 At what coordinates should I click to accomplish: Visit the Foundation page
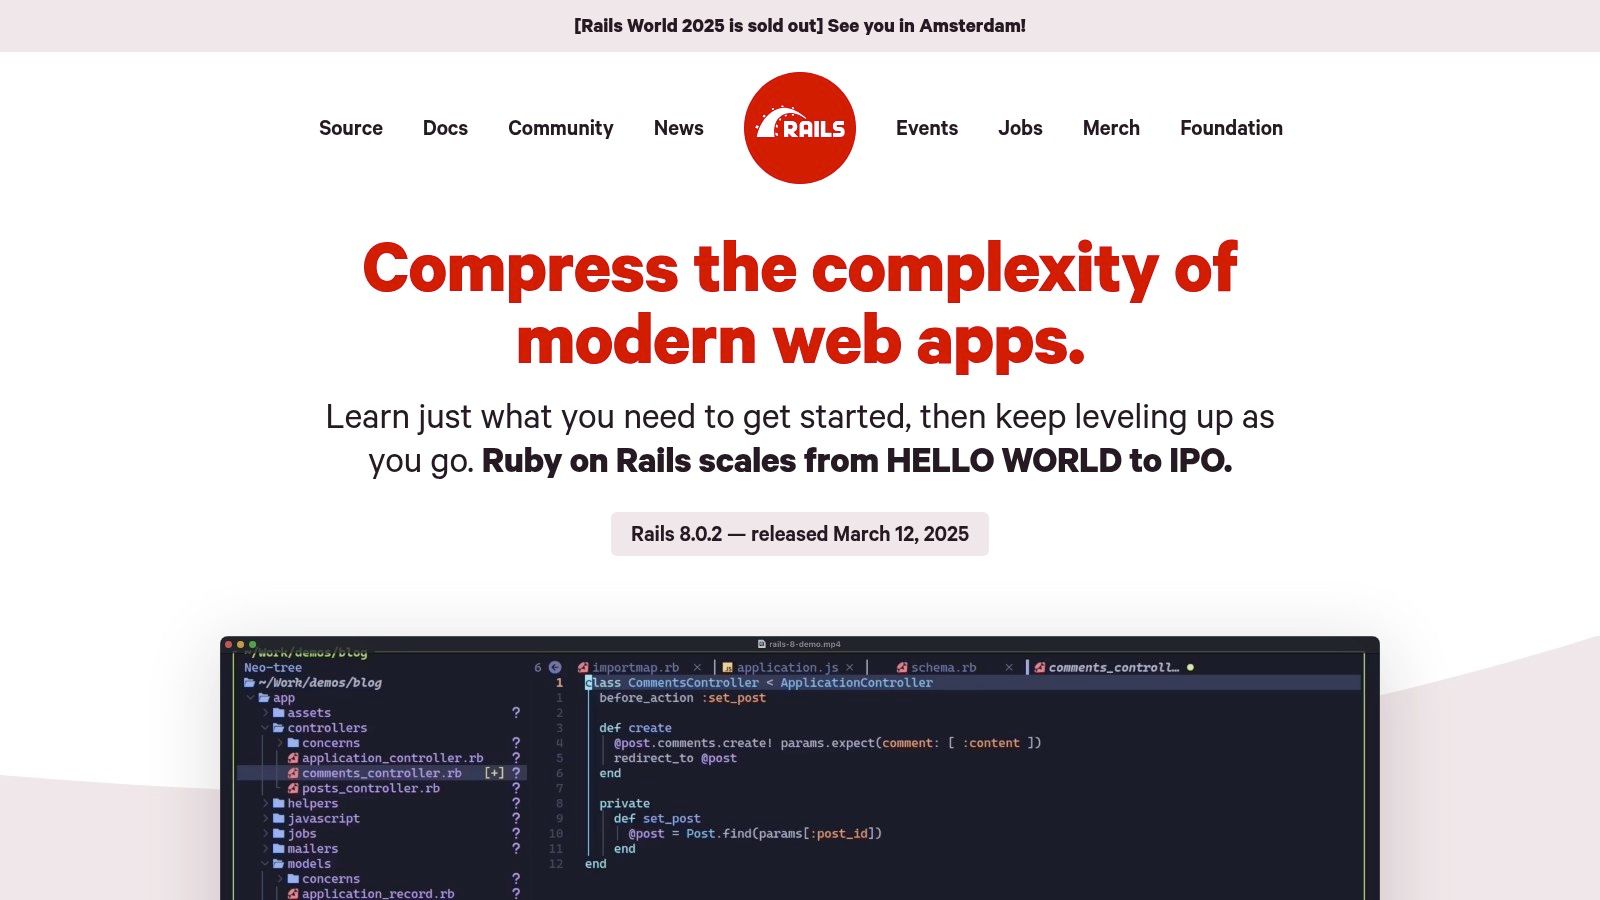pos(1231,128)
